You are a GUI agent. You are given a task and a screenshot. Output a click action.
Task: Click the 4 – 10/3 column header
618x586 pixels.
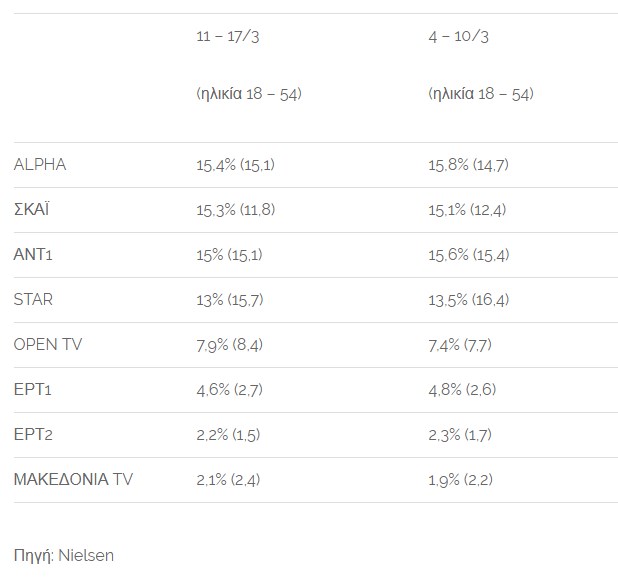(x=458, y=37)
